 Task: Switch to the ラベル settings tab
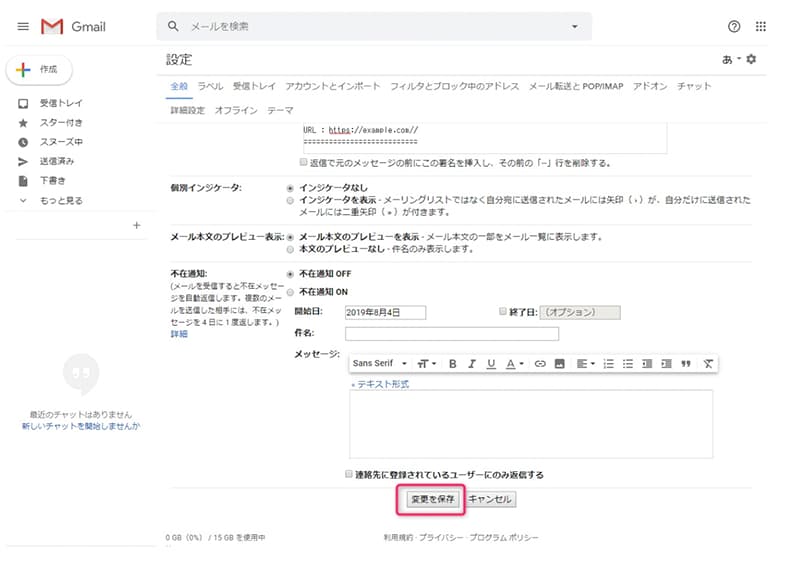[210, 87]
